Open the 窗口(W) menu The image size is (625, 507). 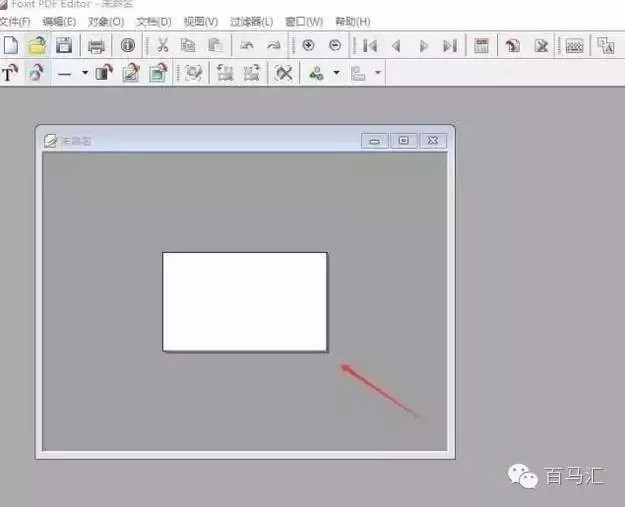tap(304, 22)
